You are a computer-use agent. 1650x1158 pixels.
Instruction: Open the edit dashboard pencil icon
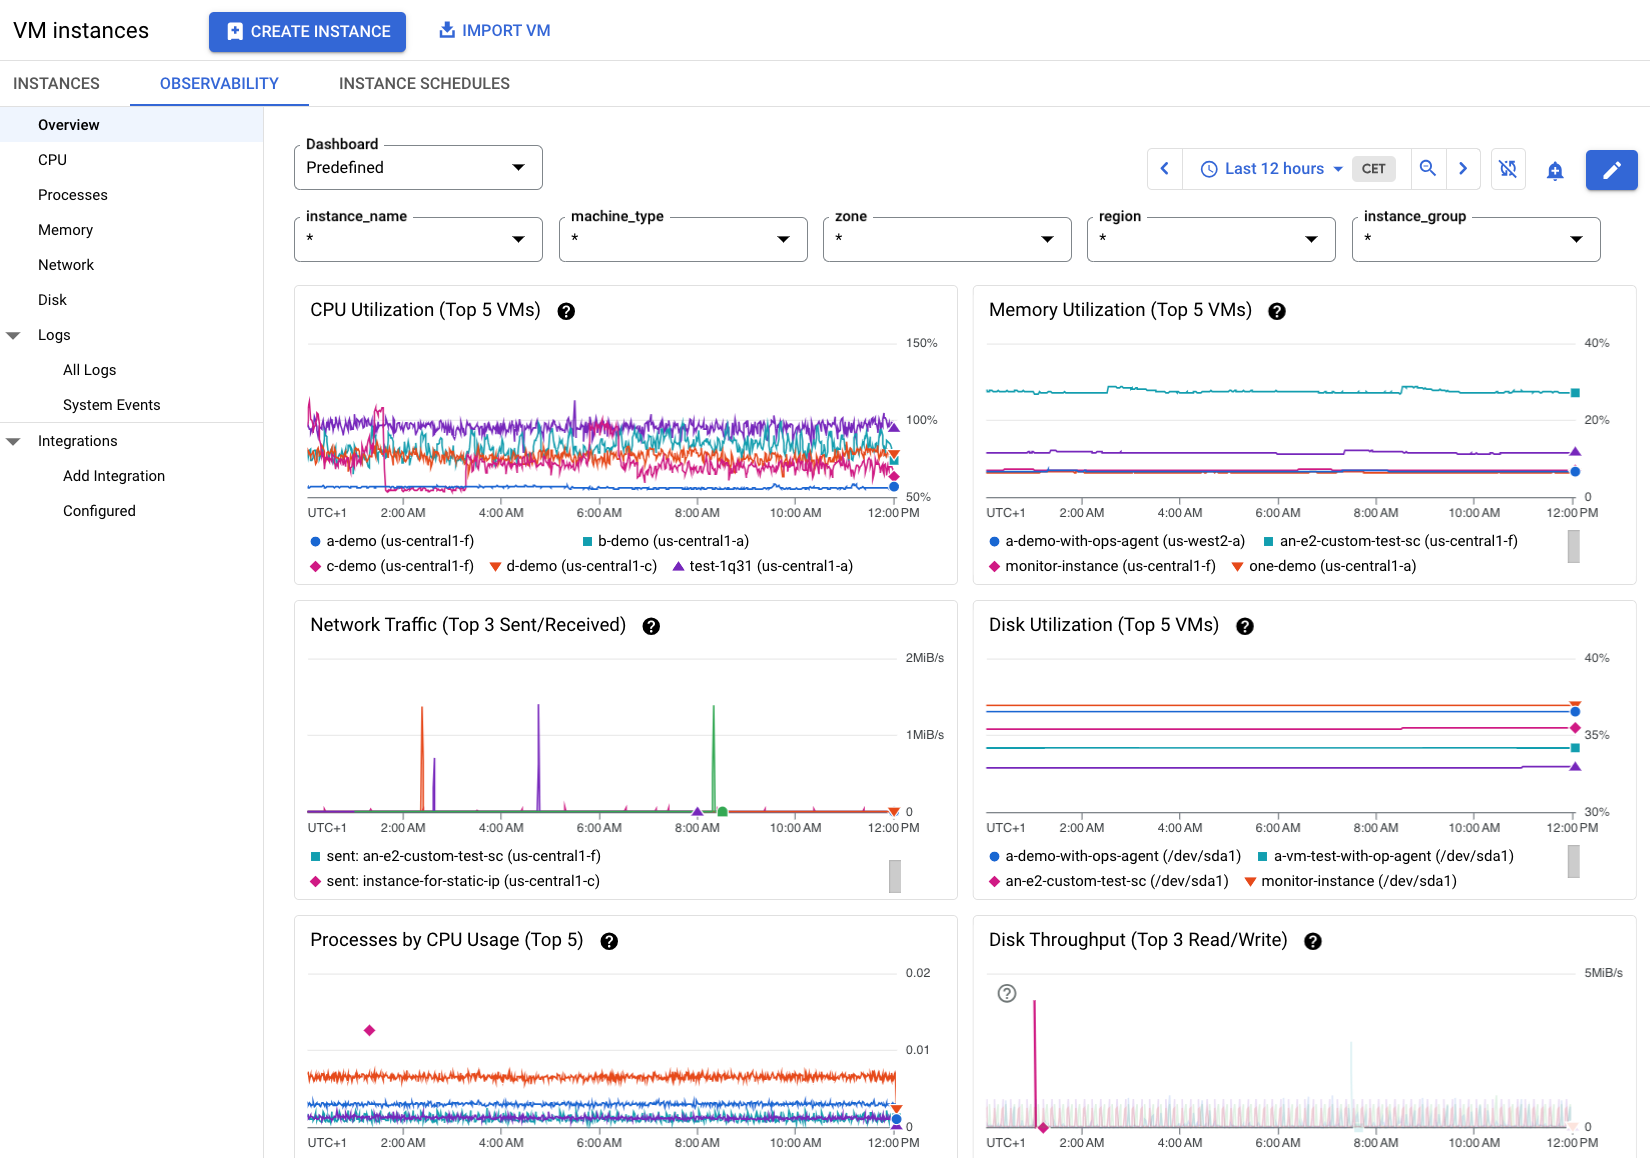pos(1611,169)
